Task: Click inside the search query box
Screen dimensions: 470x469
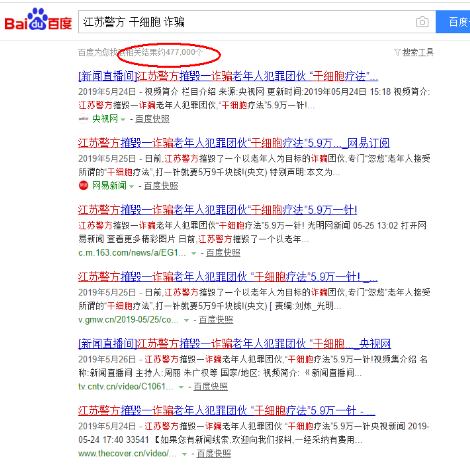Action: point(257,22)
